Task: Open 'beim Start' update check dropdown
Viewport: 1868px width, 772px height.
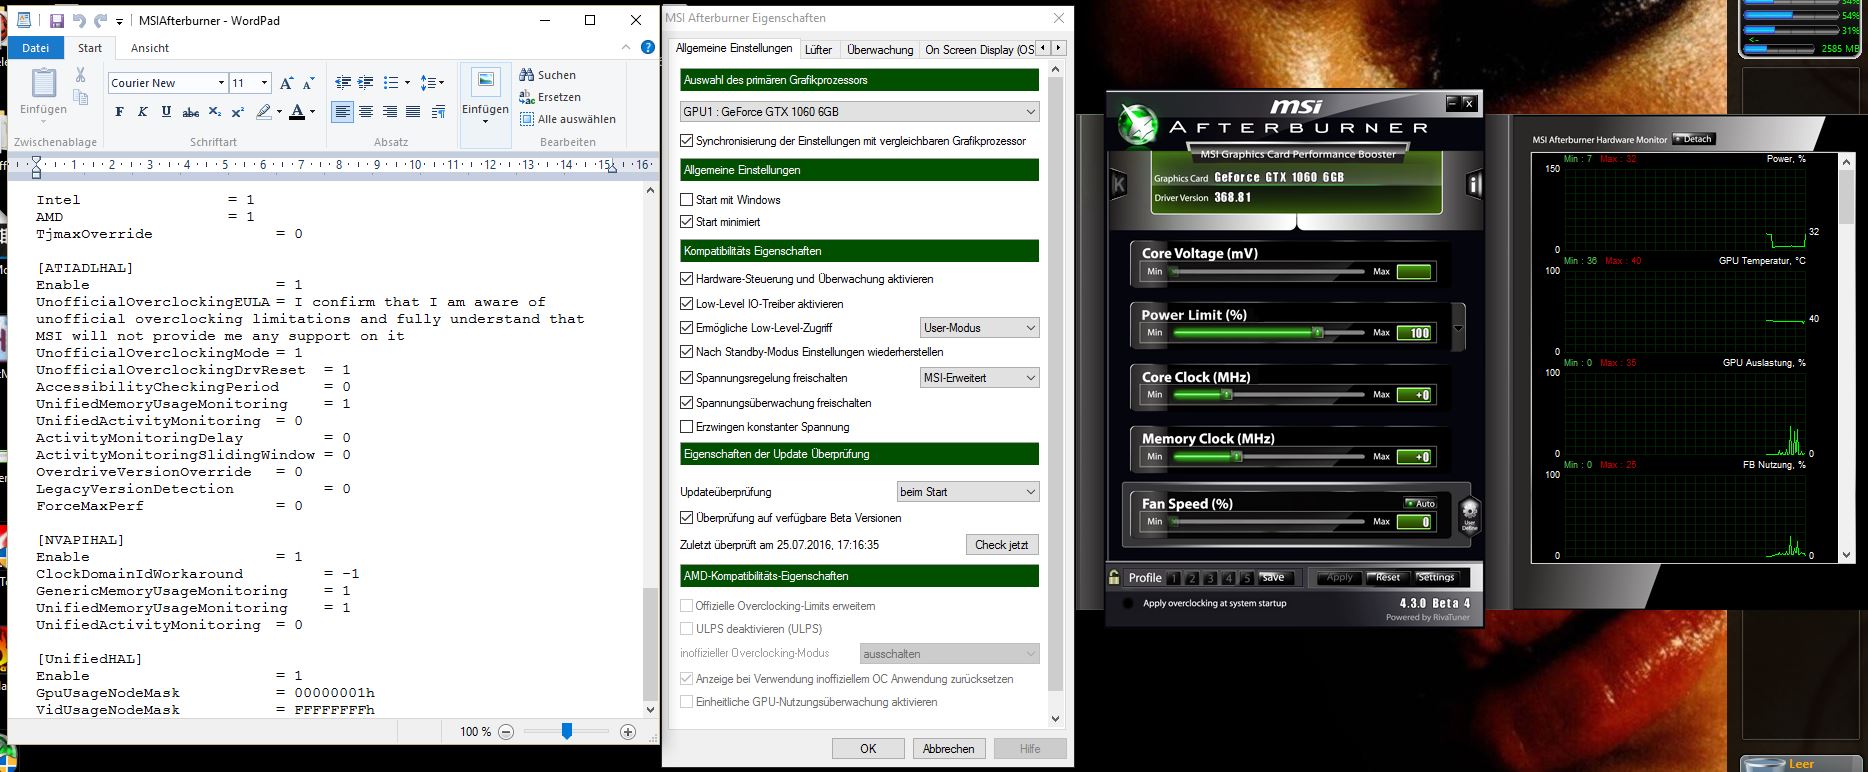Action: click(x=968, y=492)
